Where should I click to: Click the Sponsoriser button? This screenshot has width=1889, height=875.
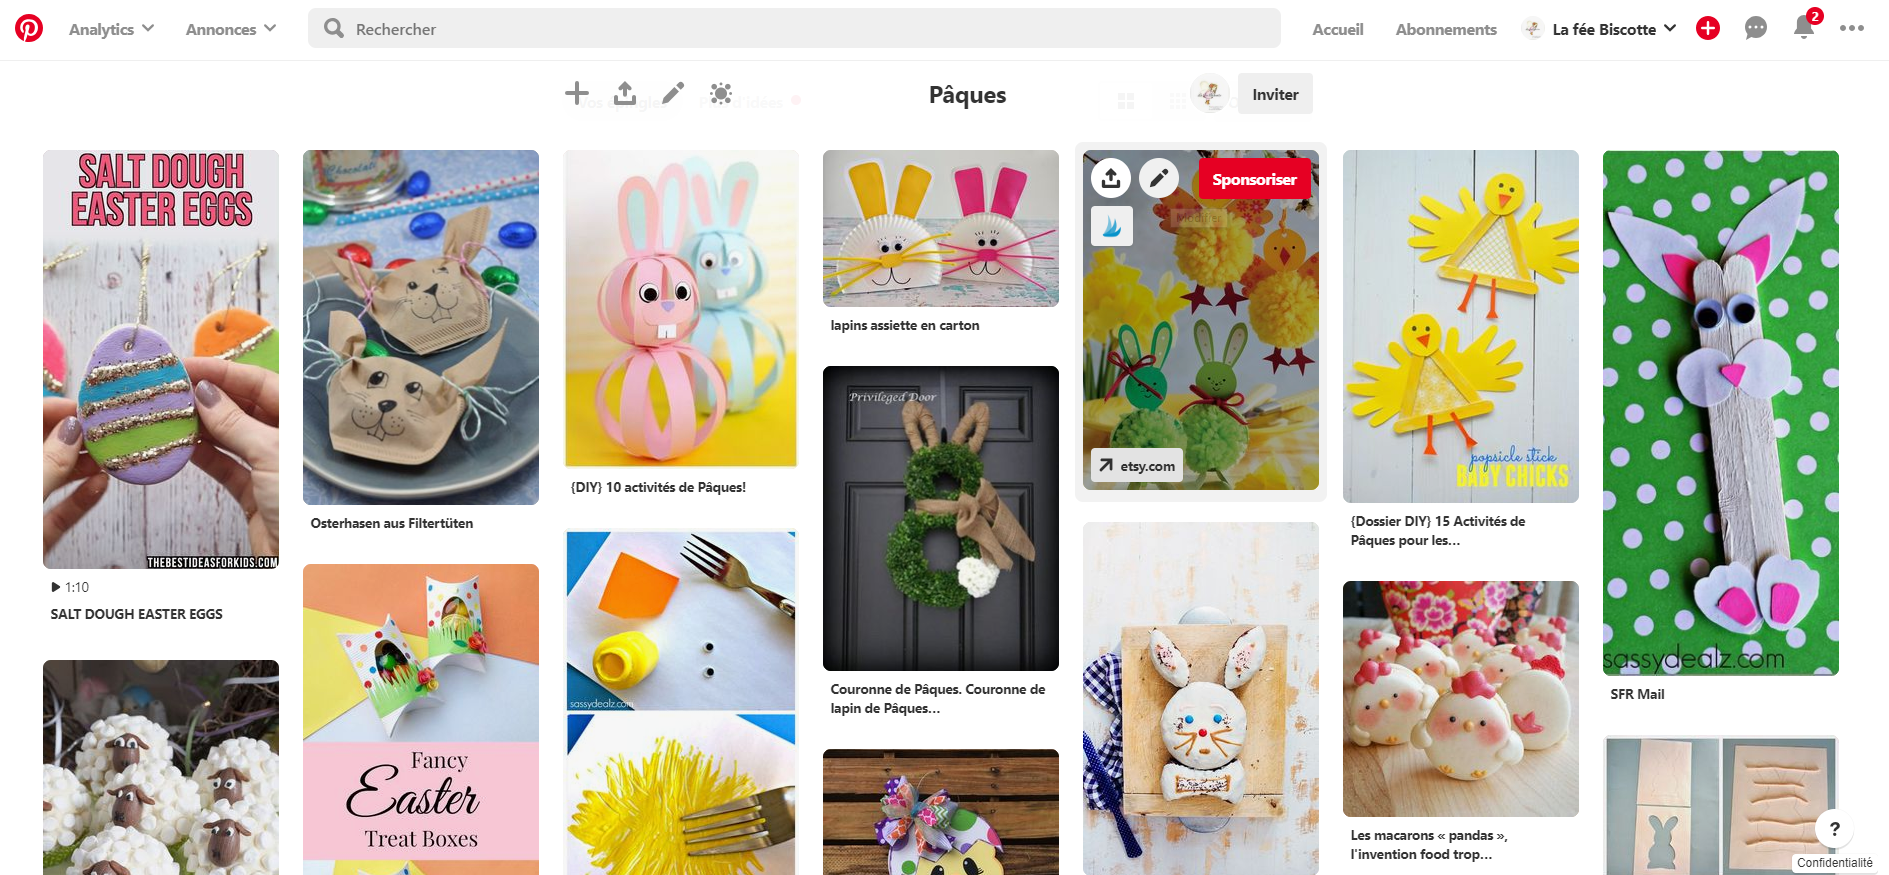(1254, 179)
